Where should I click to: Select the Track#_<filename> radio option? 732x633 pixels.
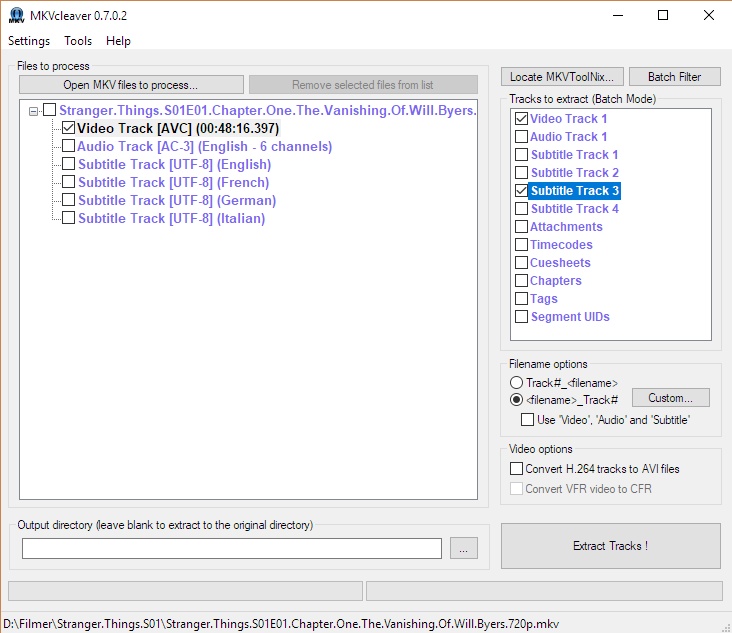pyautogui.click(x=516, y=383)
